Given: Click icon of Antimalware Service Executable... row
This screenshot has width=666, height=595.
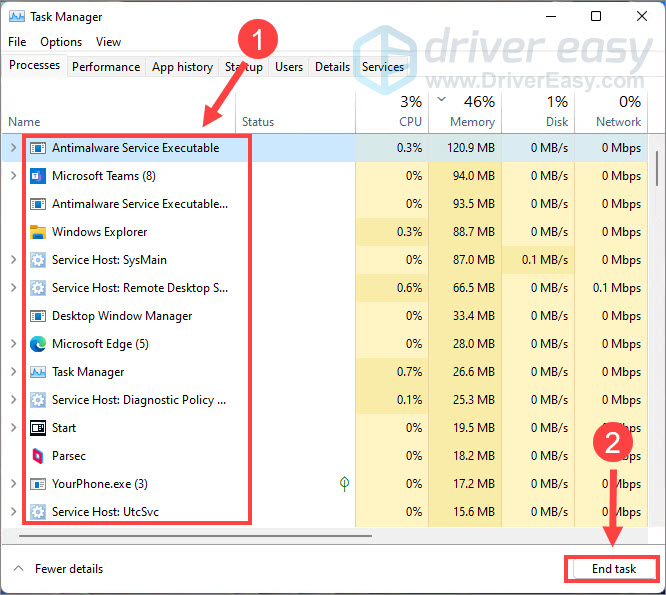Looking at the screenshot, I should [x=38, y=204].
